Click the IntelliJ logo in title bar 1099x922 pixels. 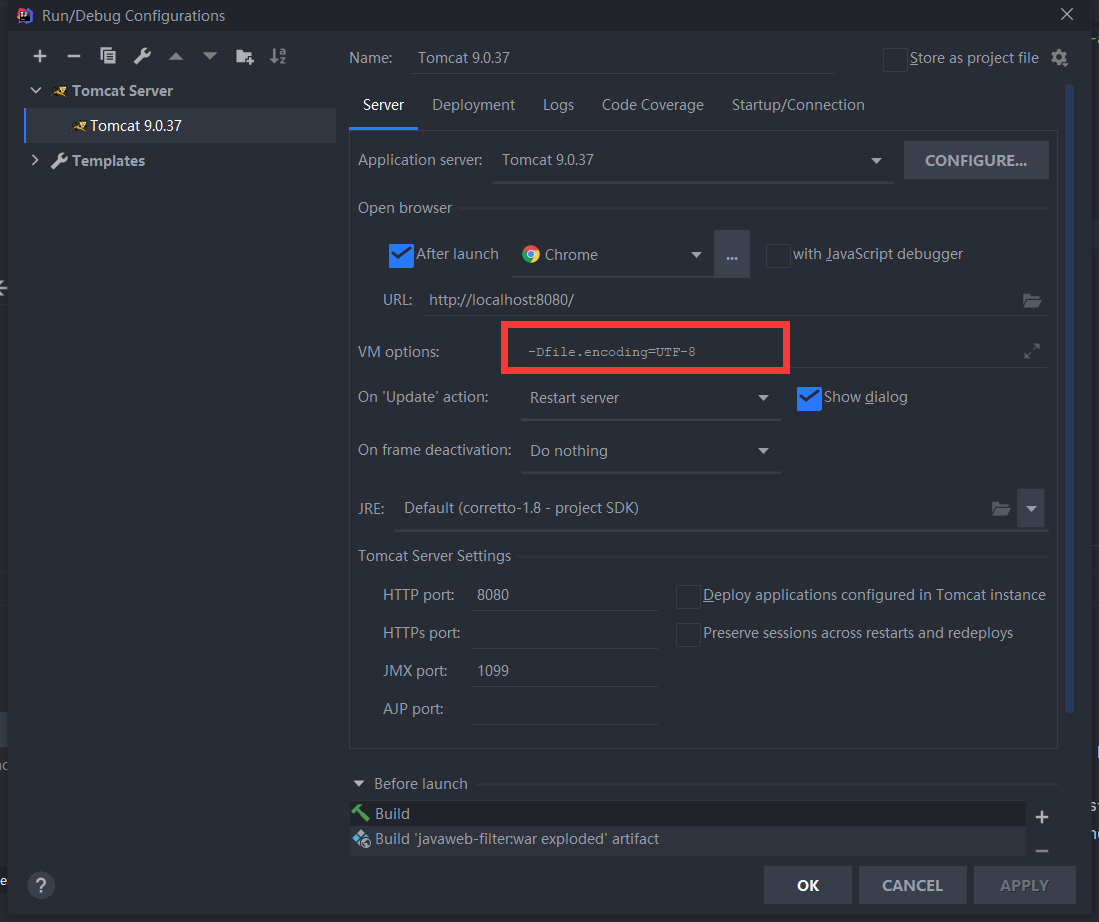(25, 15)
